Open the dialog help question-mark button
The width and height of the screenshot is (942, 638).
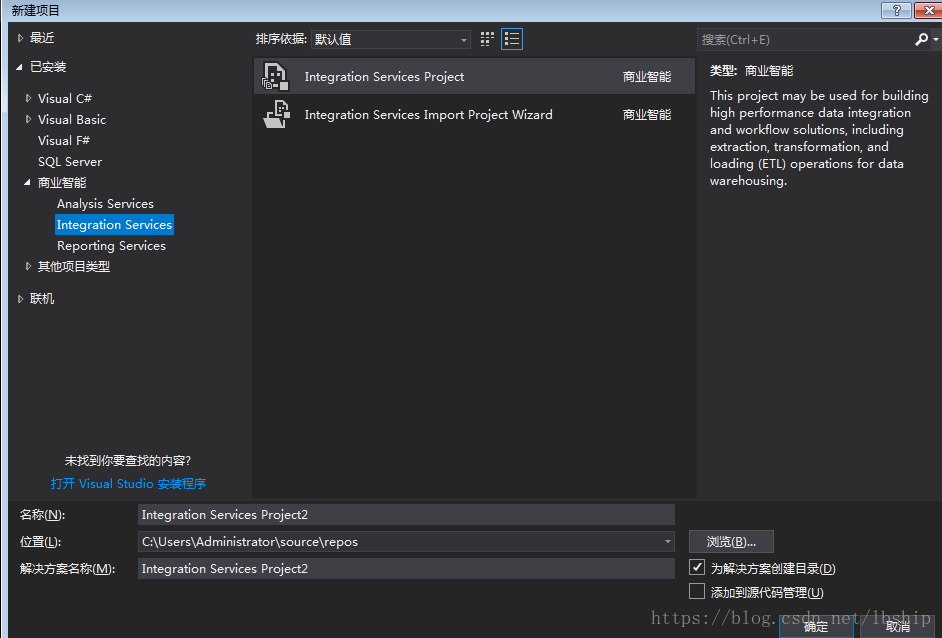[x=896, y=10]
